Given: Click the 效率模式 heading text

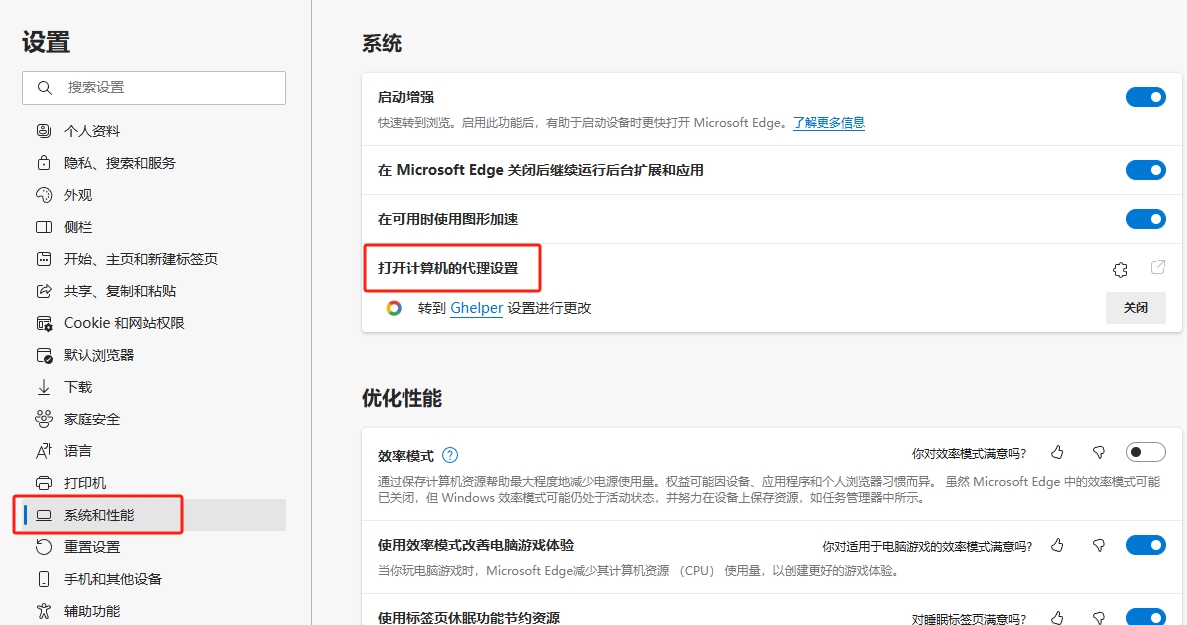Looking at the screenshot, I should (x=406, y=456).
